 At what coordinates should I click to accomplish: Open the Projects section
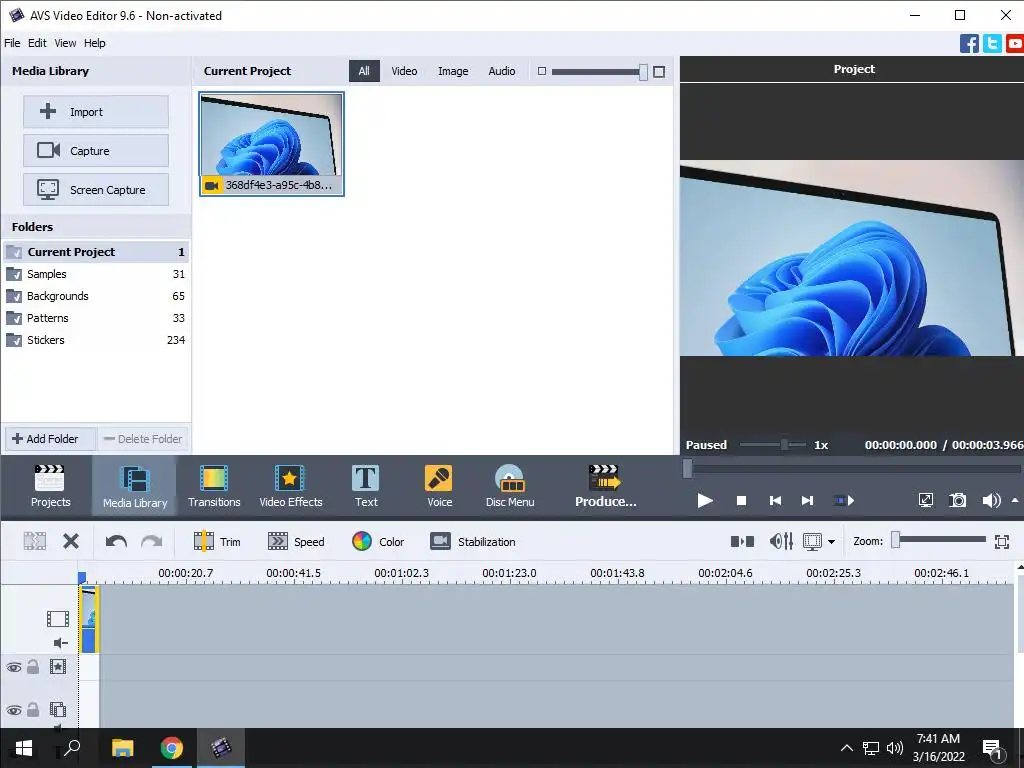point(50,486)
